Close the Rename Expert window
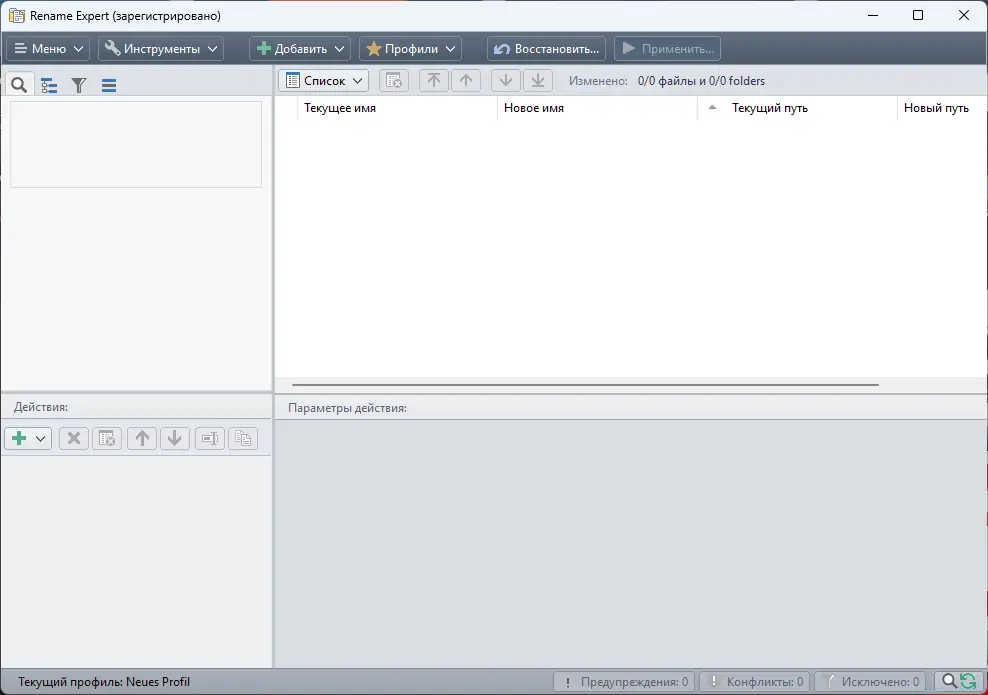988x695 pixels. pyautogui.click(x=963, y=15)
